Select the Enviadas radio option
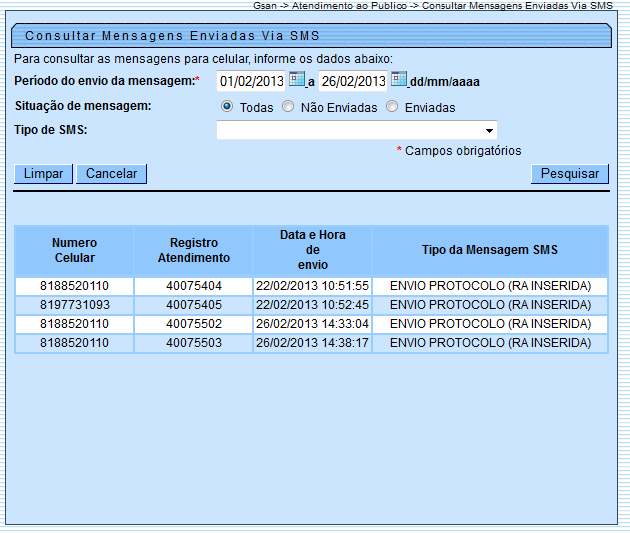The image size is (630, 533). [x=392, y=107]
